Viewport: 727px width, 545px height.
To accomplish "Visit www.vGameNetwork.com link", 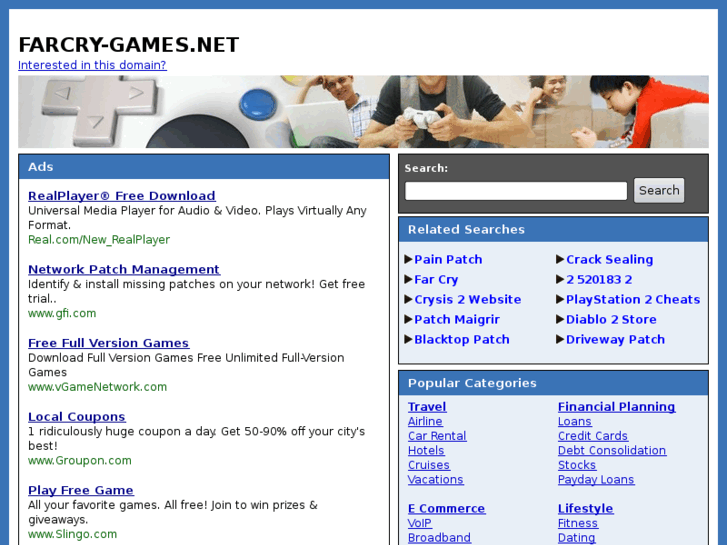I will tap(97, 387).
